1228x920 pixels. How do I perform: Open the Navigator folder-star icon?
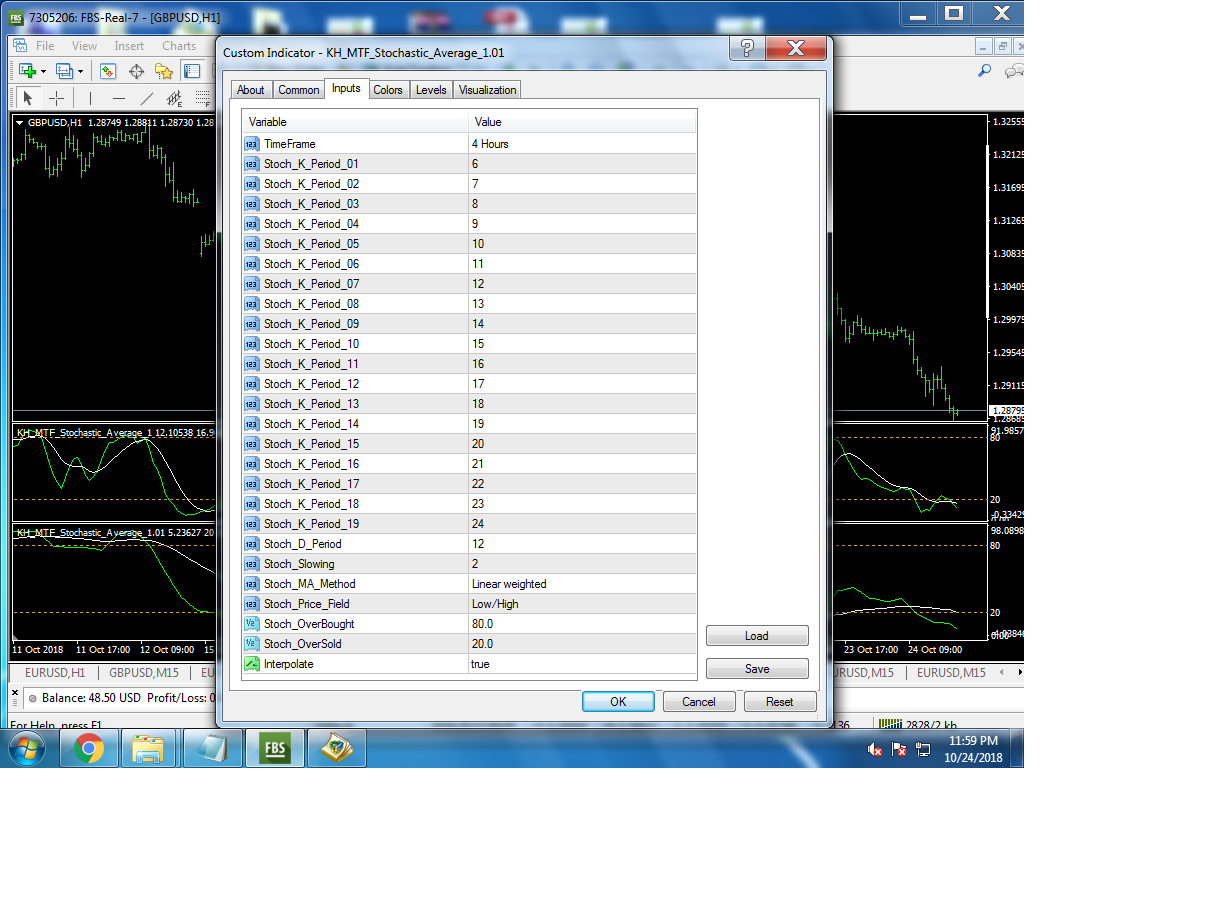163,71
